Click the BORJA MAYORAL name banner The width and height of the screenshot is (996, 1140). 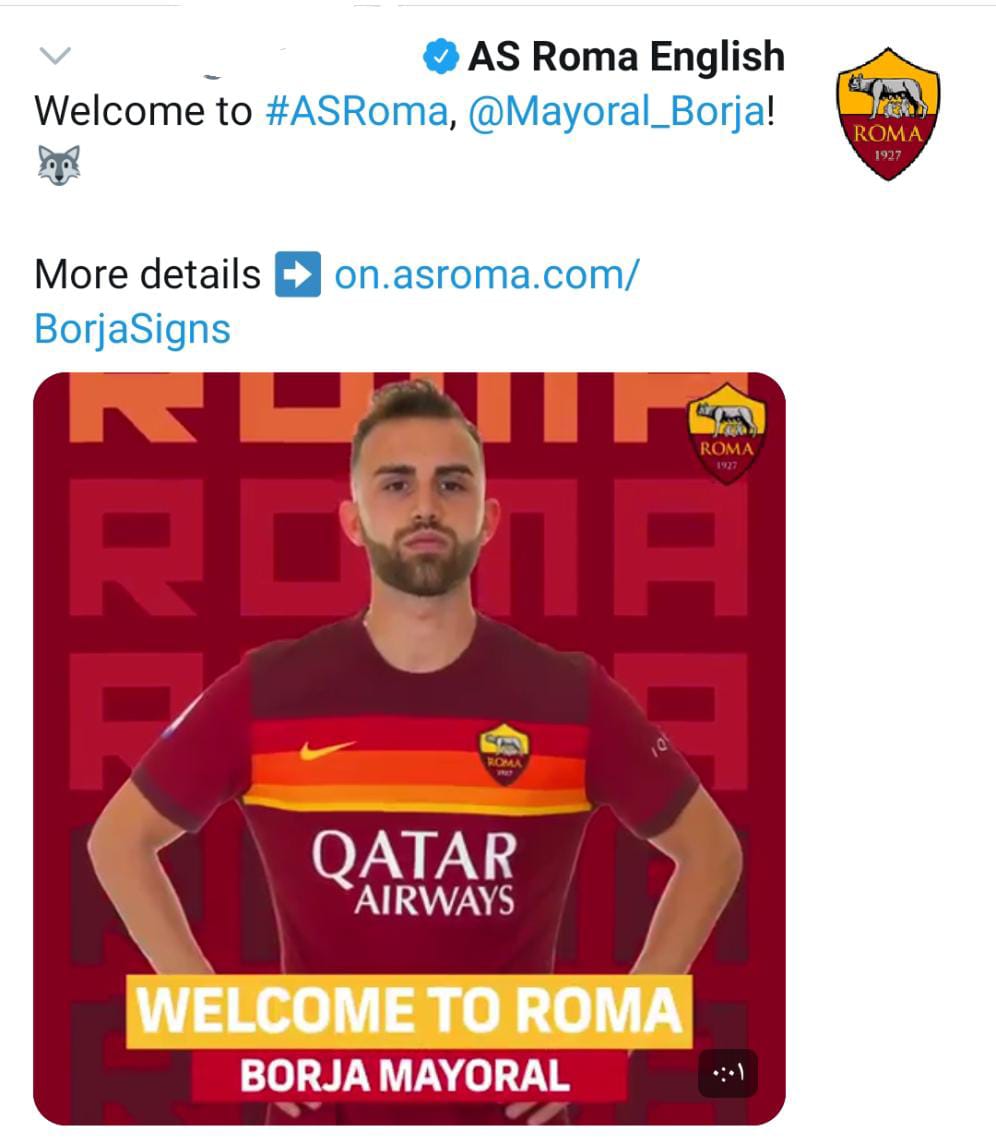coord(408,1075)
